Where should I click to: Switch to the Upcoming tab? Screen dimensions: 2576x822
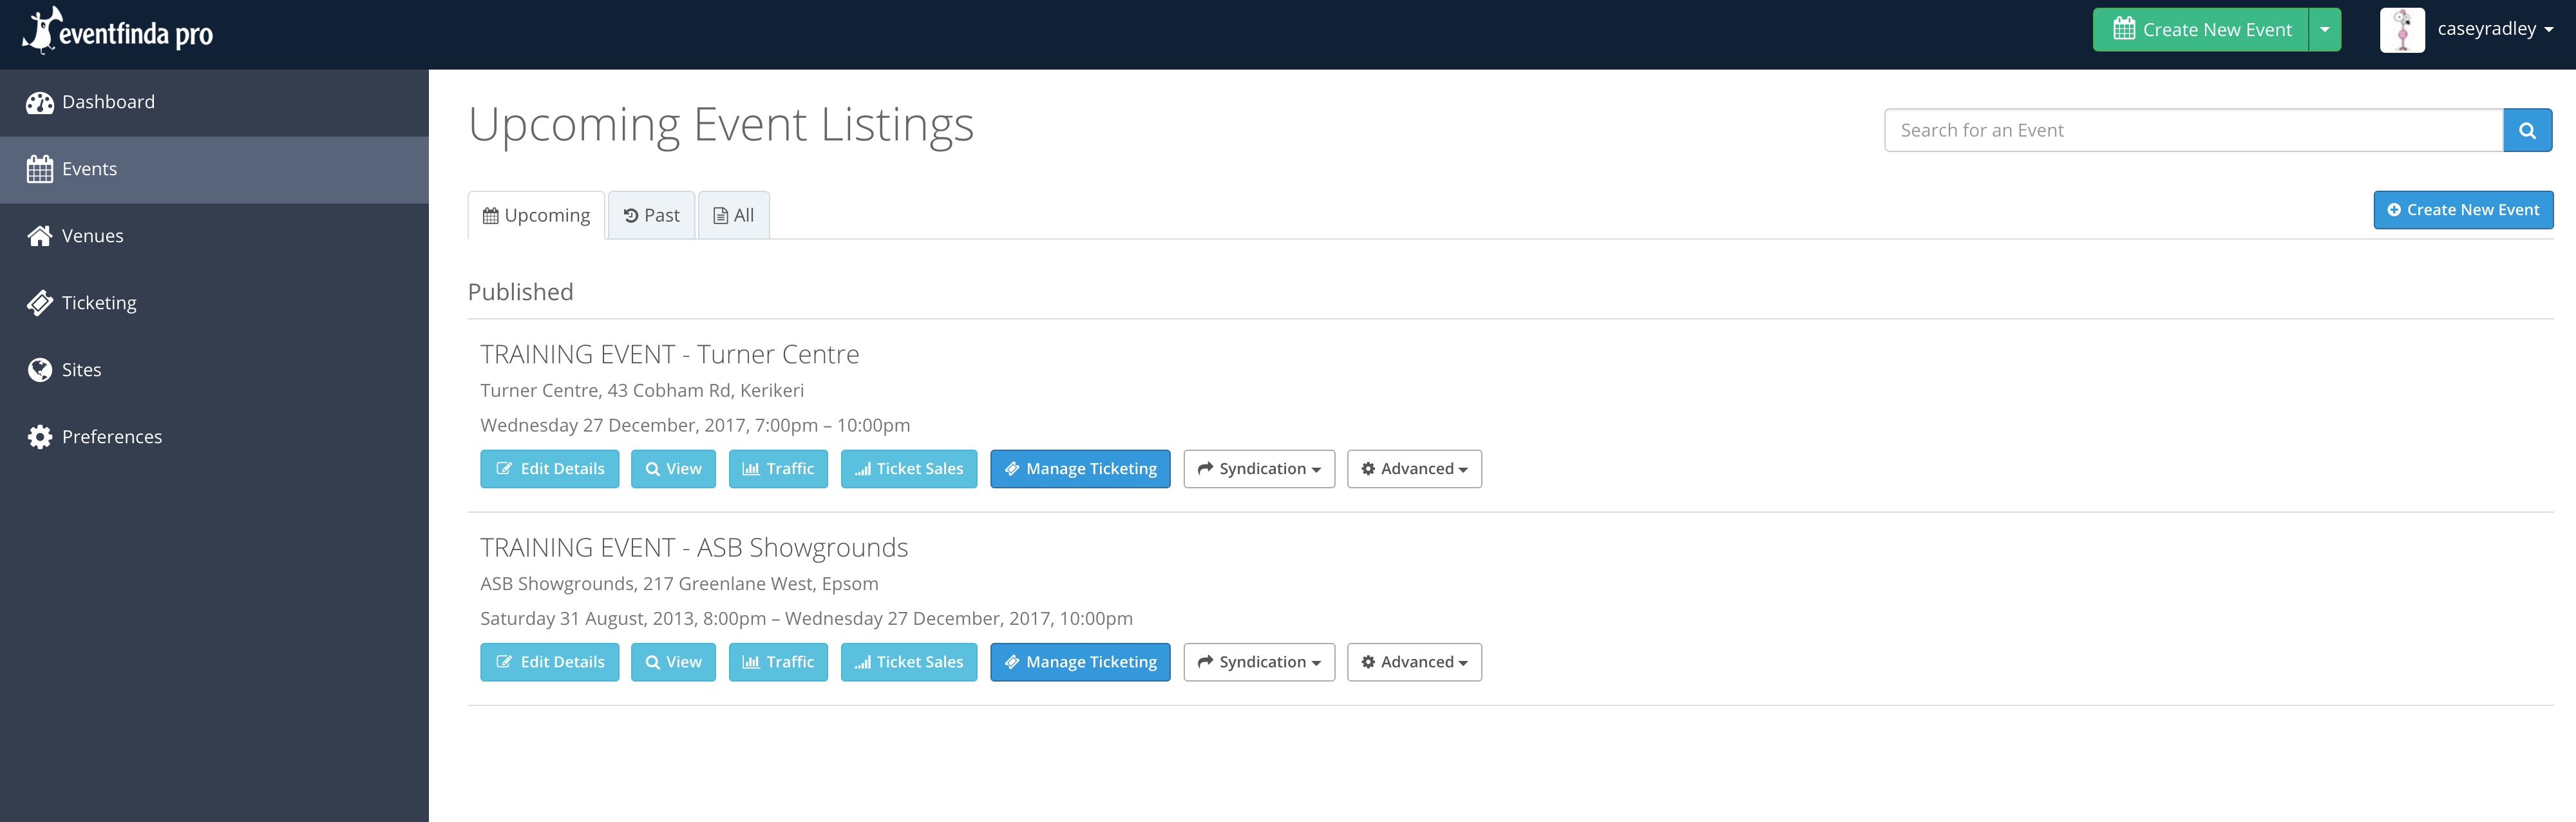(x=536, y=215)
